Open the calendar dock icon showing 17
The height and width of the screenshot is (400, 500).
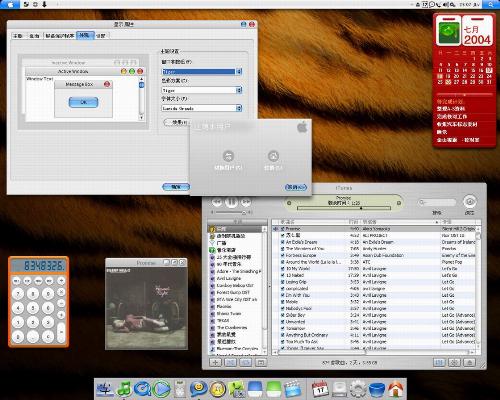tap(320, 389)
